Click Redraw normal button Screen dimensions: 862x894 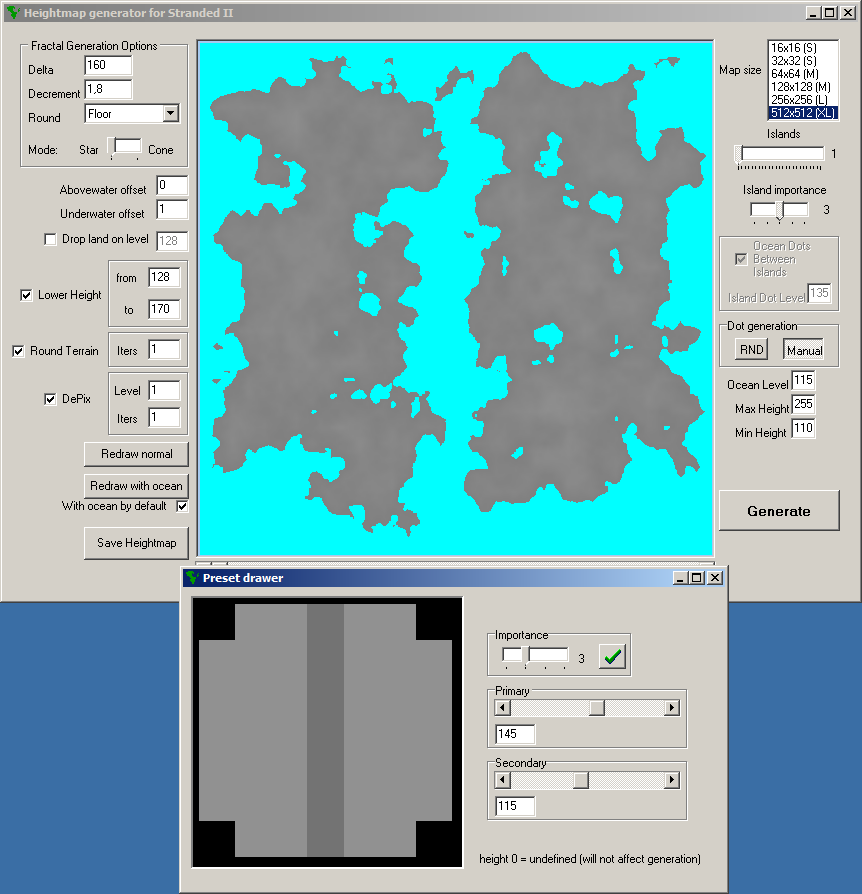pos(136,454)
